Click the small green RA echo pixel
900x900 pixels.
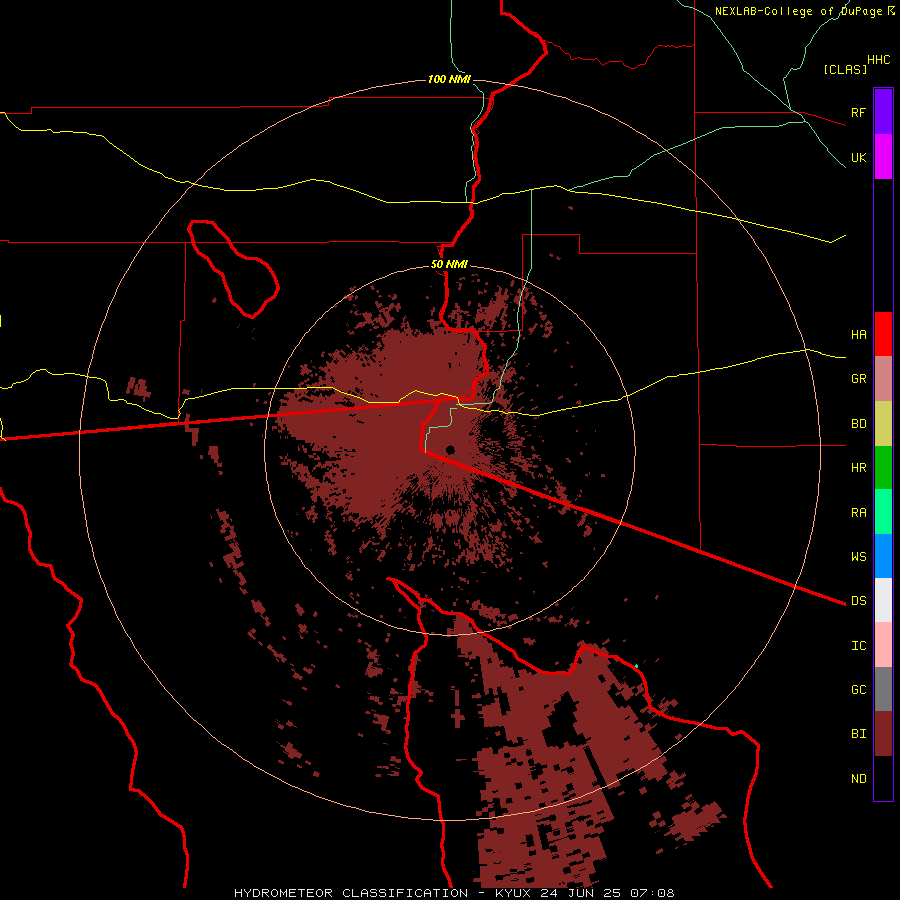636,666
